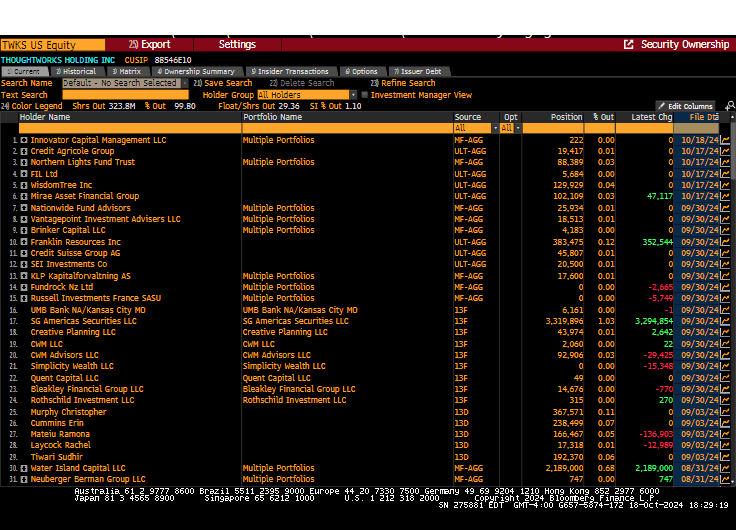
Task: Open the Opt column filter dropdown
Action: [x=518, y=128]
